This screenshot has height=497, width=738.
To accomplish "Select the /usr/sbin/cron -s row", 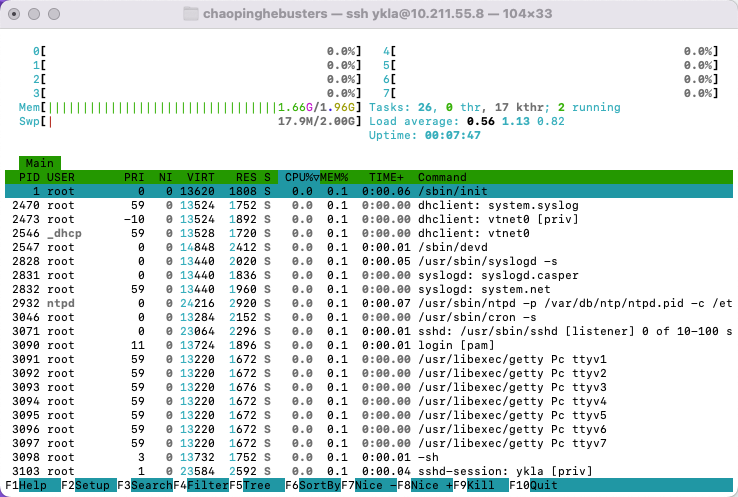I will coord(369,317).
